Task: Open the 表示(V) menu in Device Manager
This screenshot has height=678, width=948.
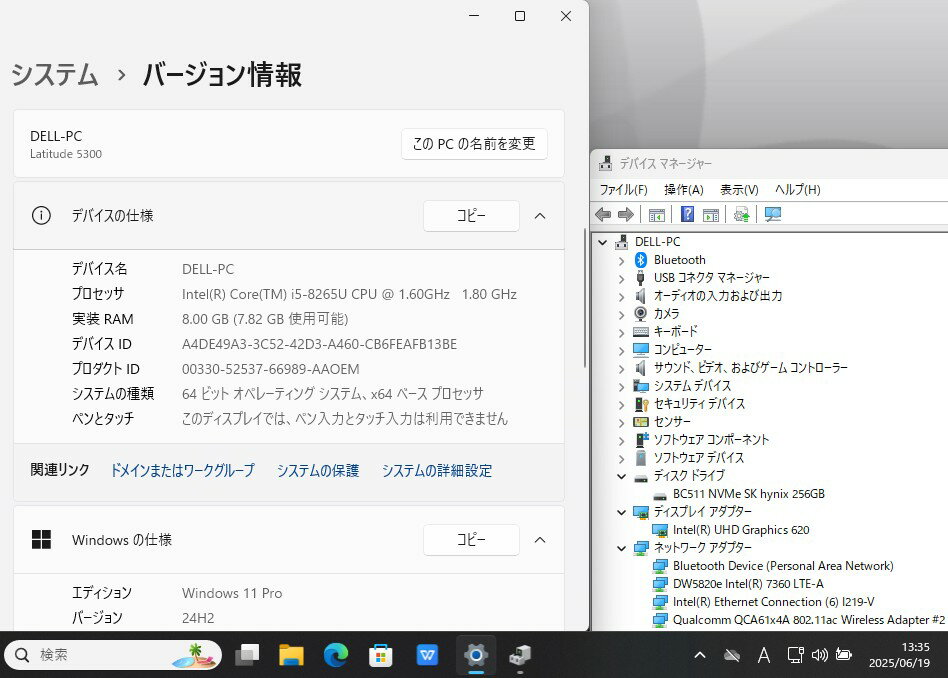Action: coord(739,189)
